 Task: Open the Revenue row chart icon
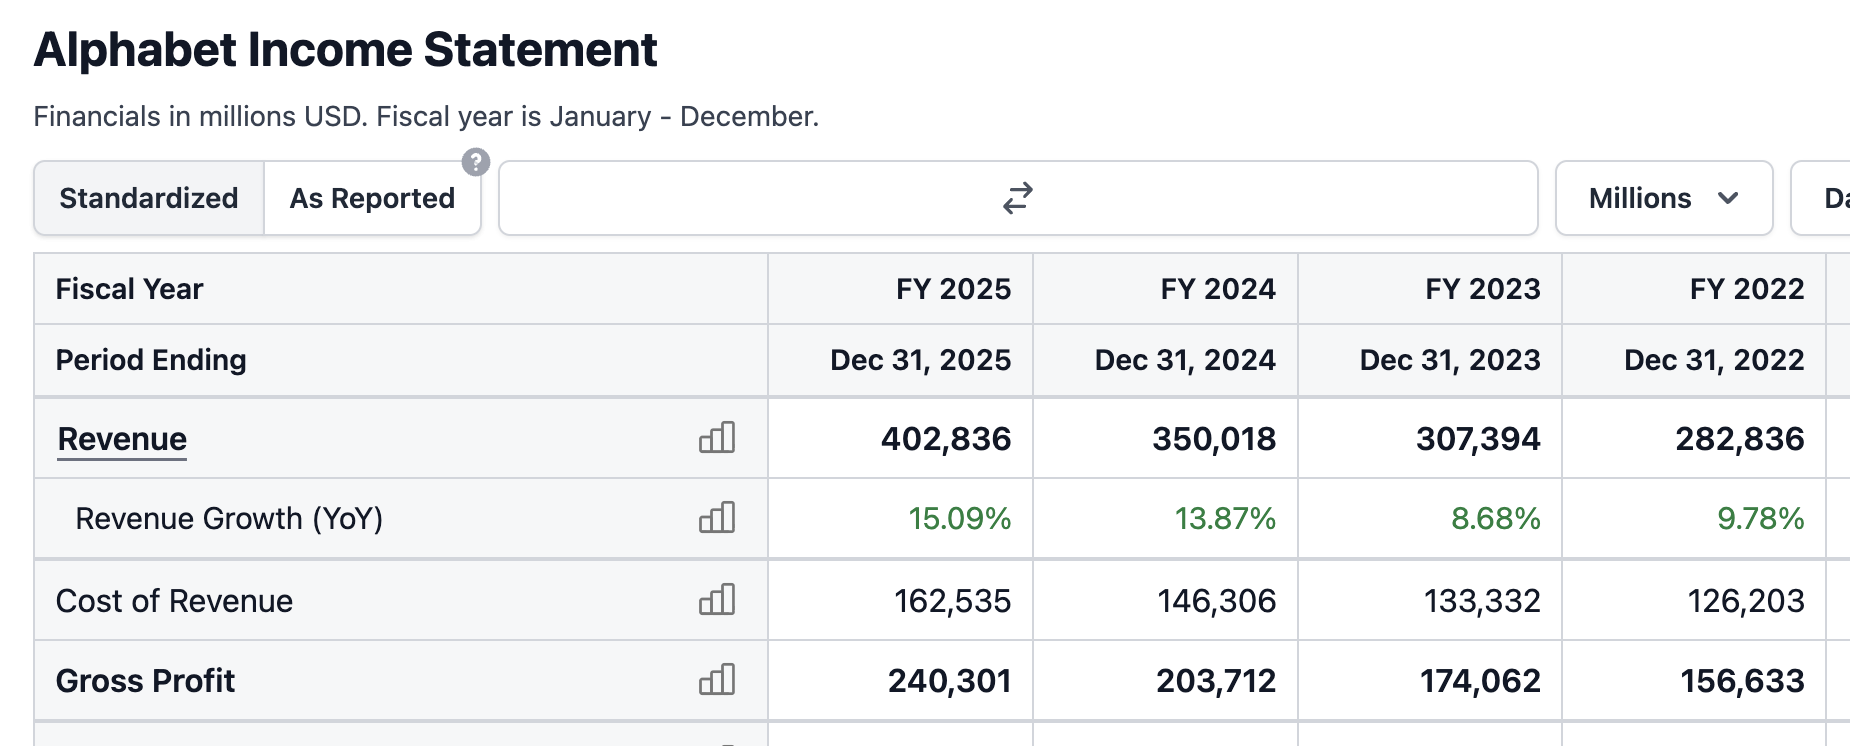(x=717, y=438)
